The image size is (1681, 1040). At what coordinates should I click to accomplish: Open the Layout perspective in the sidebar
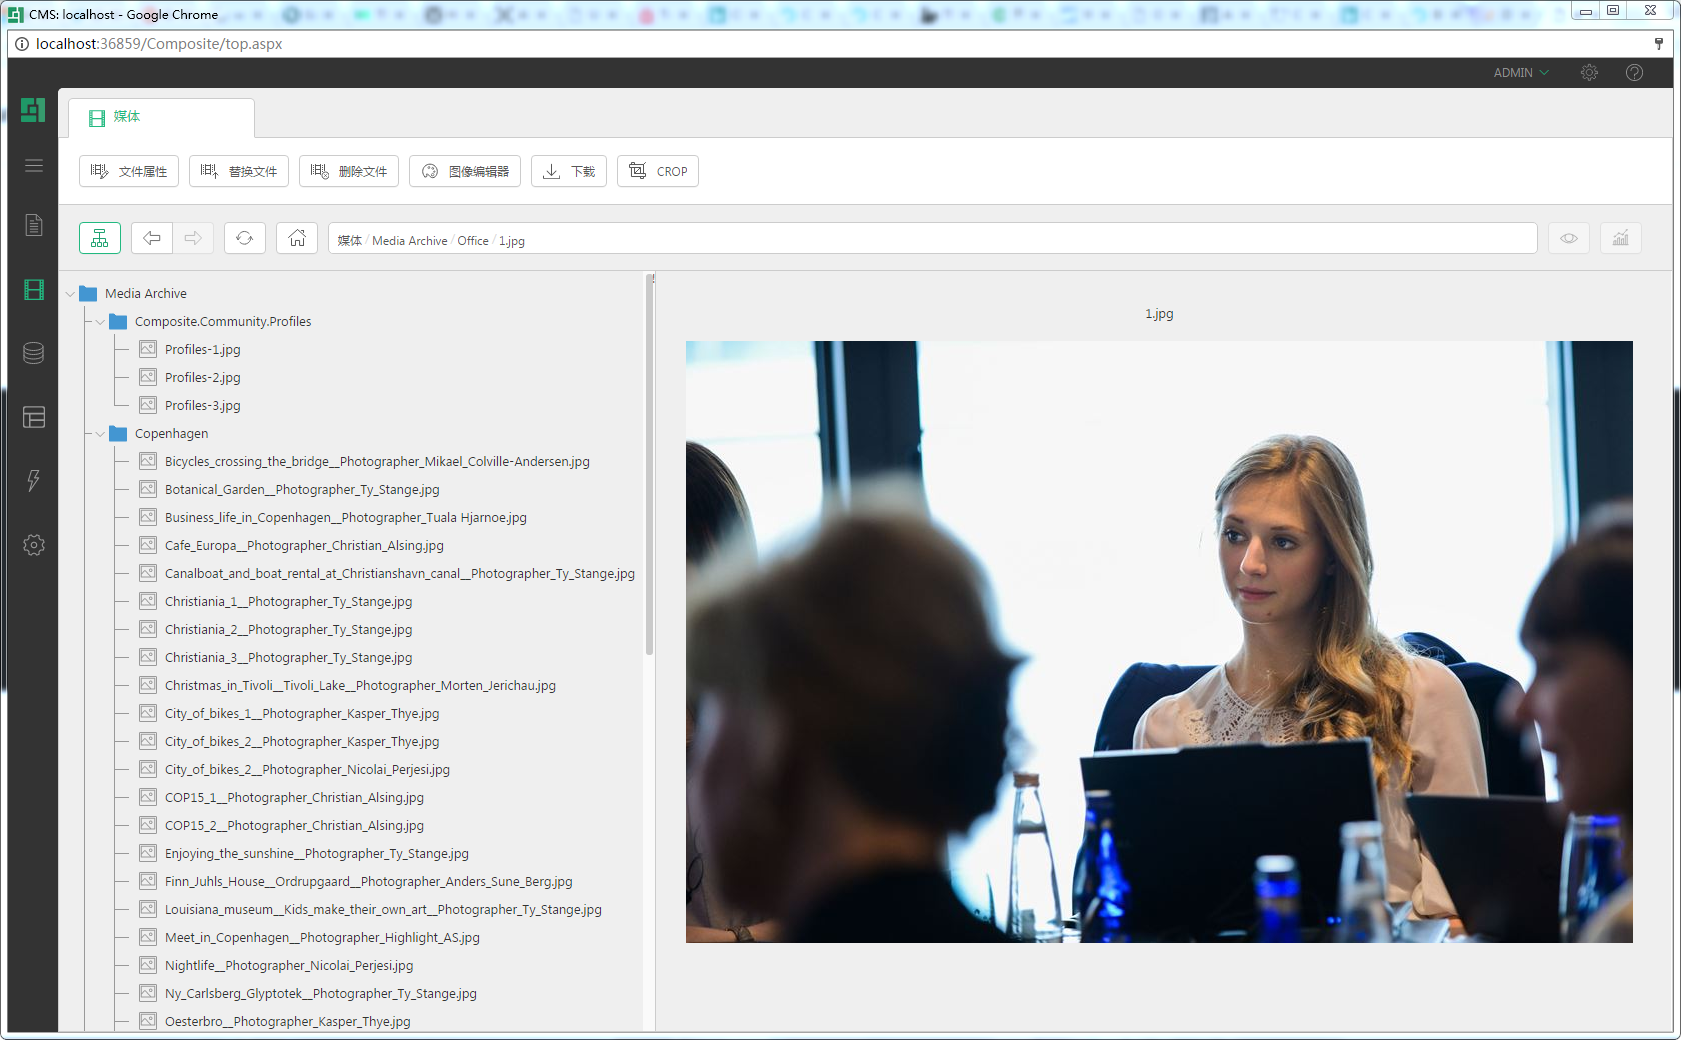pyautogui.click(x=34, y=417)
